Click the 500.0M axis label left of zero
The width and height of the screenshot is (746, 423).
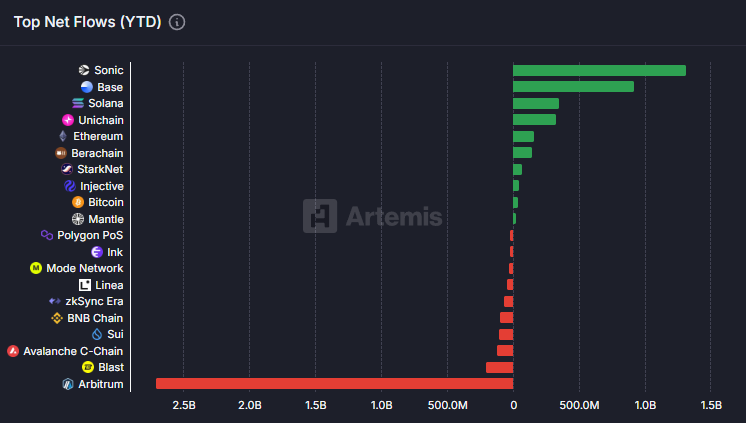click(x=447, y=405)
